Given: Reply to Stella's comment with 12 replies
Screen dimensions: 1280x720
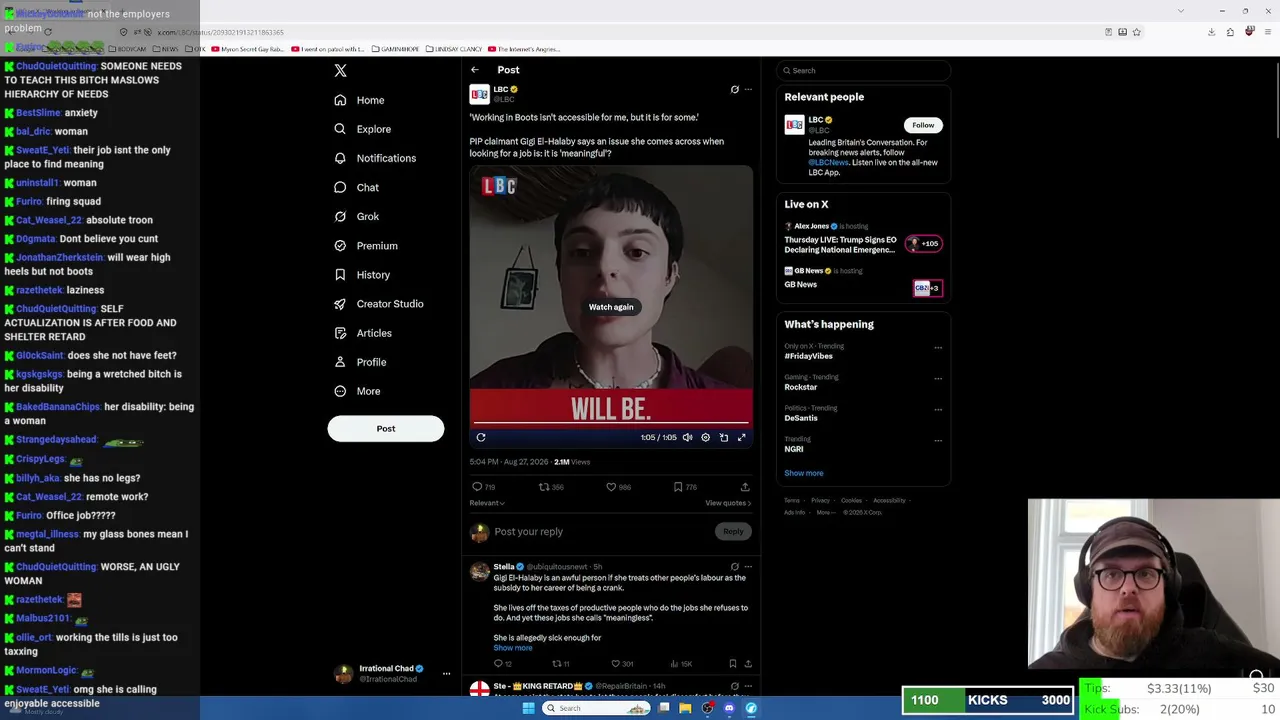Looking at the screenshot, I should (x=503, y=664).
